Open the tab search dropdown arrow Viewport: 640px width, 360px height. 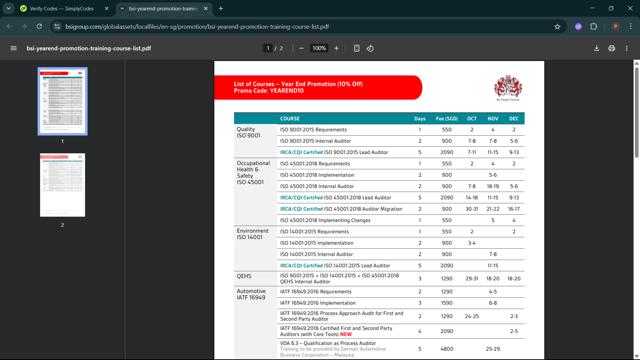click(9, 9)
